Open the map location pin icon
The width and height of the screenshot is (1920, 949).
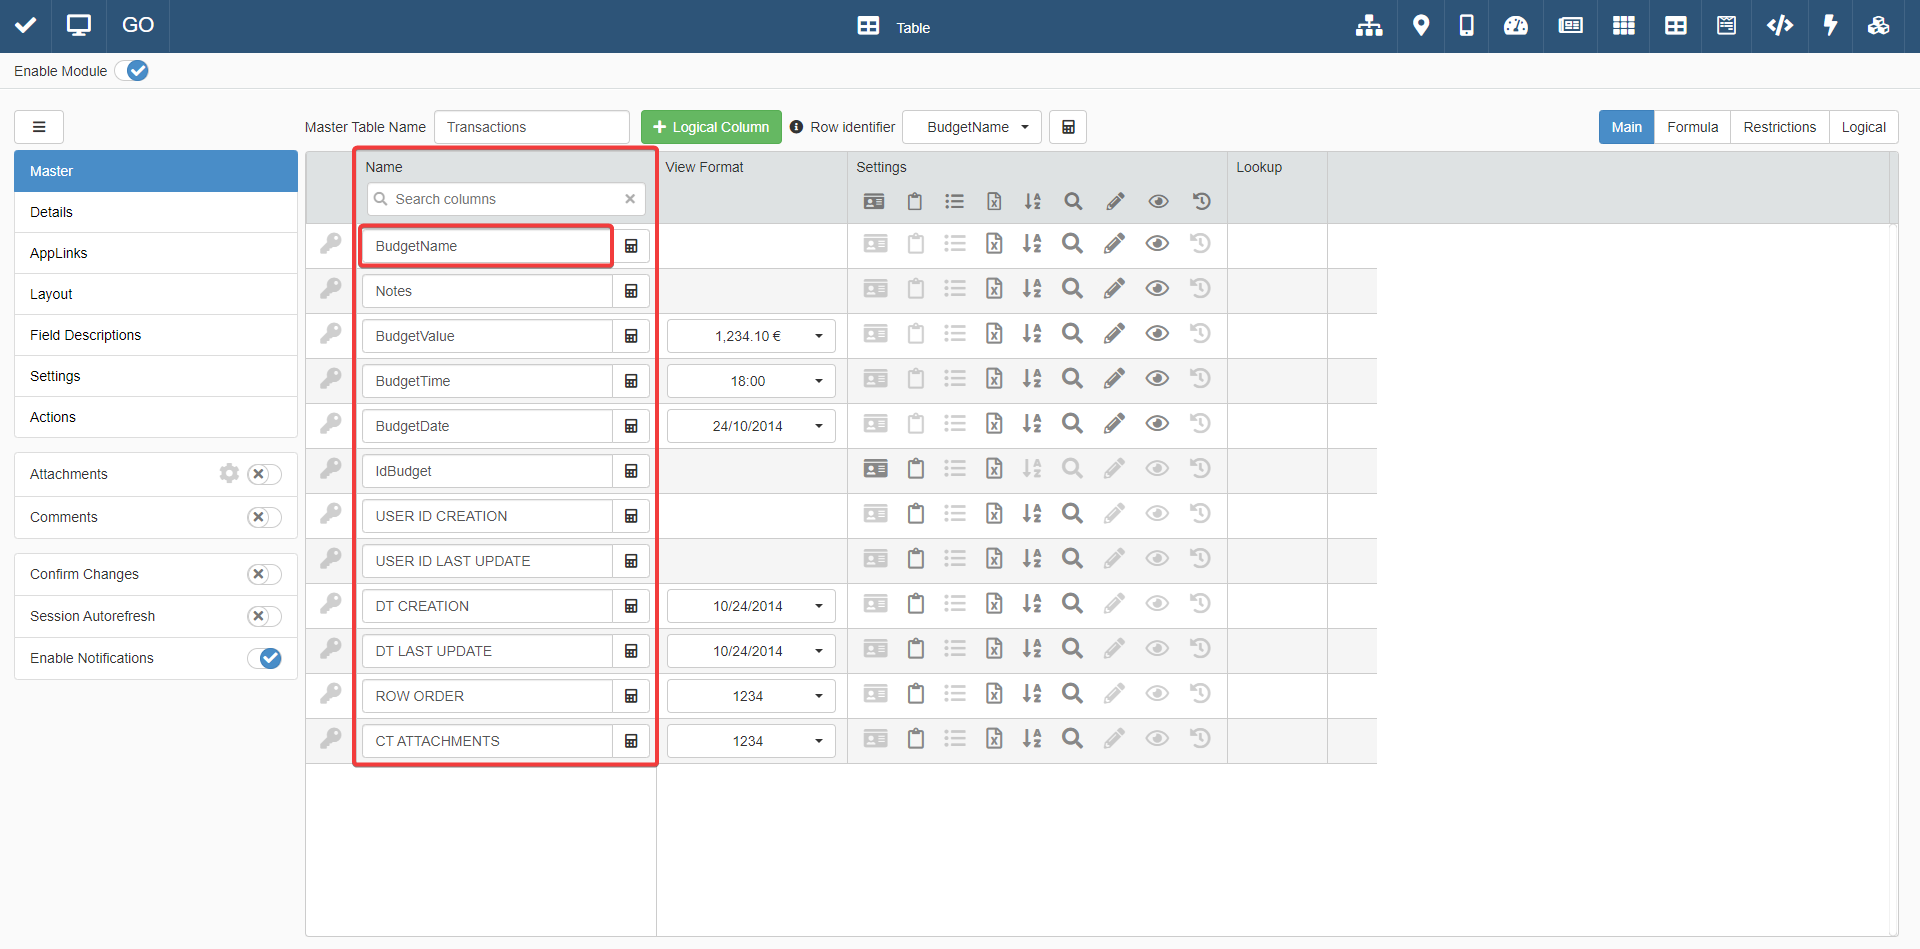[1420, 26]
